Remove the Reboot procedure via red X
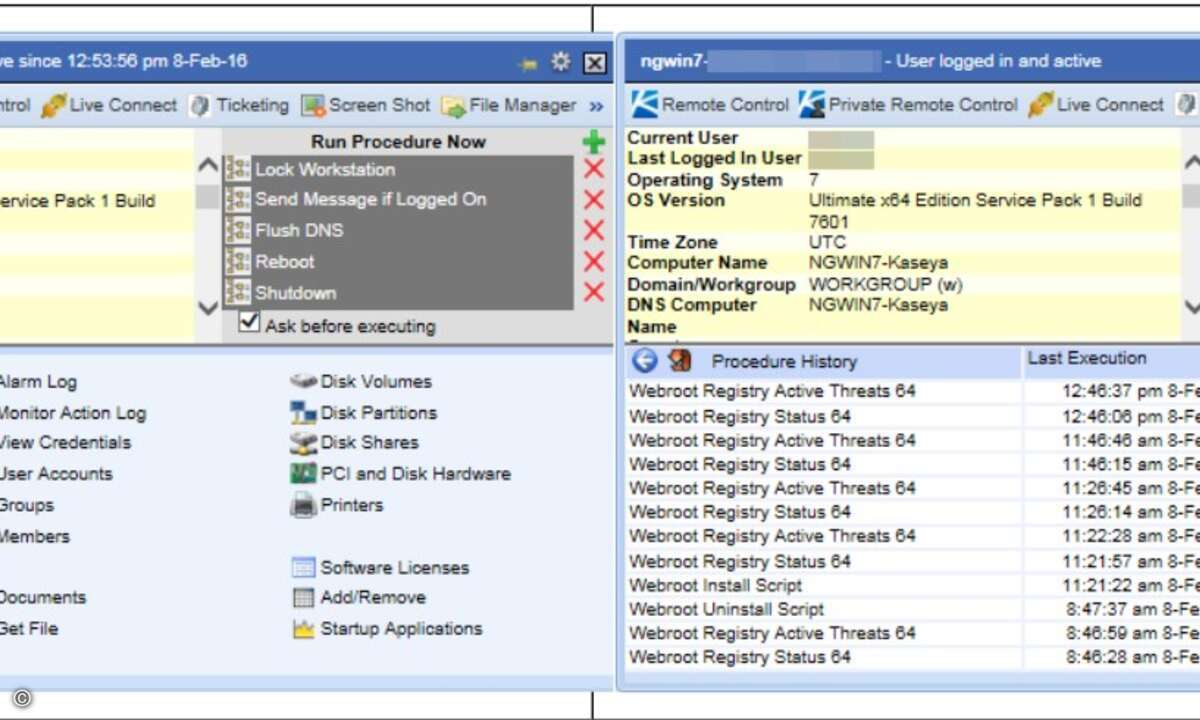This screenshot has width=1200, height=720. click(594, 261)
